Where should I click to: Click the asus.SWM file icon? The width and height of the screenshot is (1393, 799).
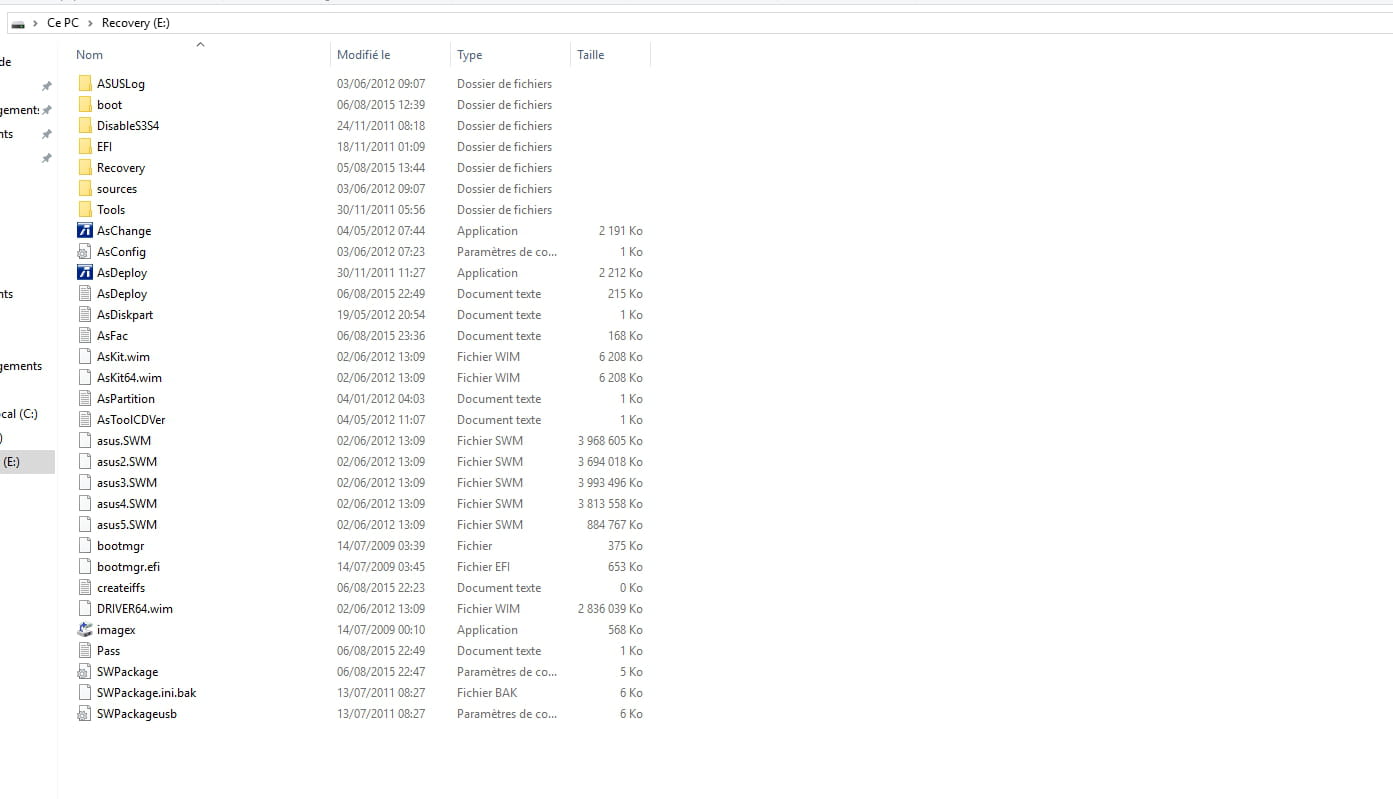click(85, 441)
